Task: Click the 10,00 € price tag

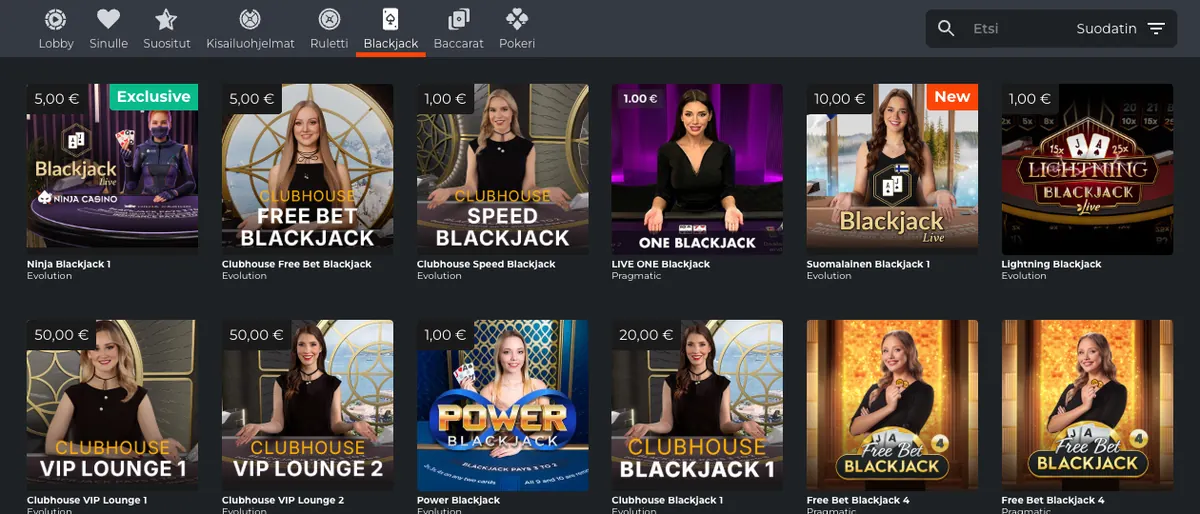Action: [839, 98]
